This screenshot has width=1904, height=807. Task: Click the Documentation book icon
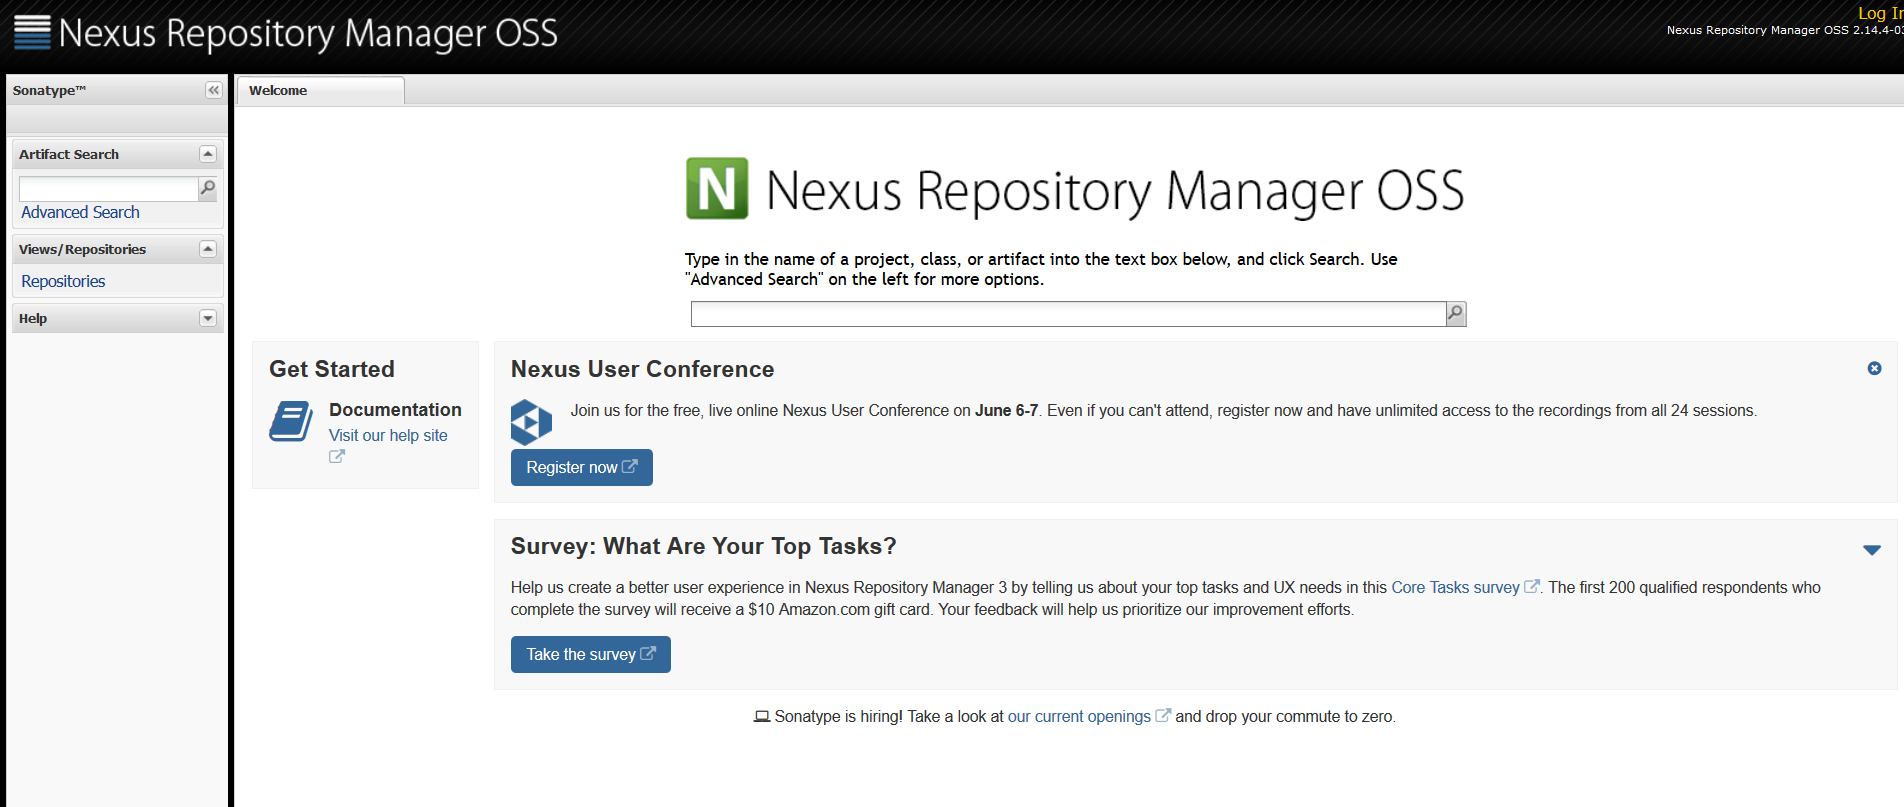click(291, 421)
